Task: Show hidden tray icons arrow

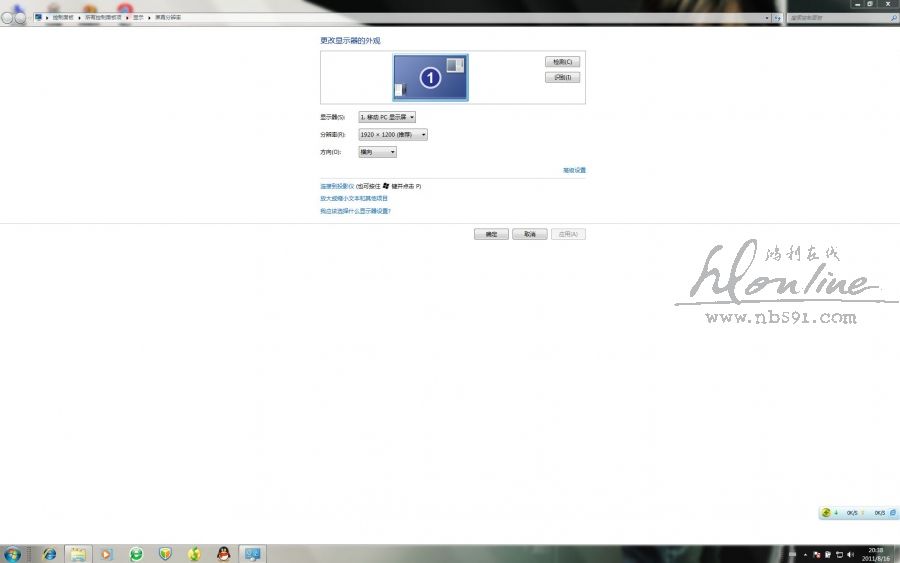Action: [x=805, y=554]
